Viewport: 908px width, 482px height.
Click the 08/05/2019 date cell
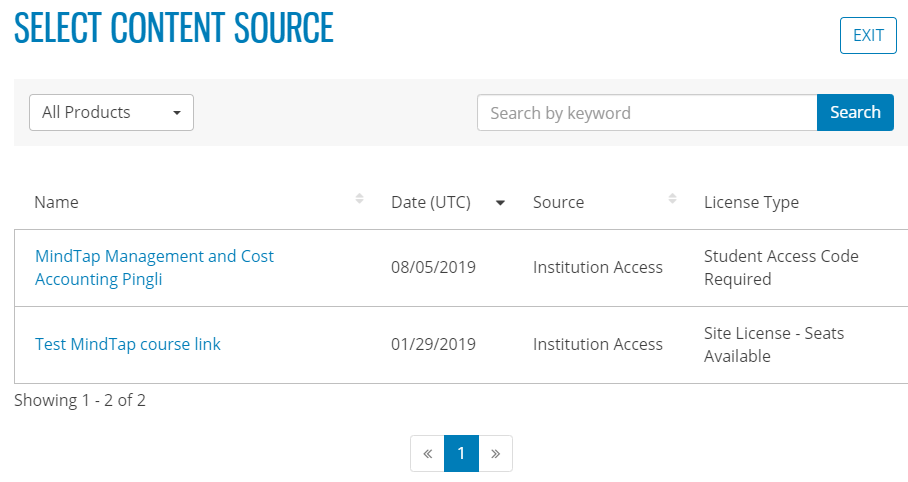(433, 268)
